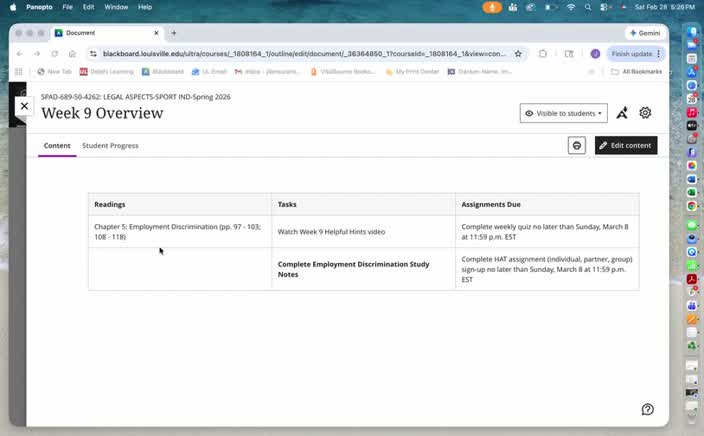Select the Document browser tab
This screenshot has height=436, width=704.
(x=107, y=33)
